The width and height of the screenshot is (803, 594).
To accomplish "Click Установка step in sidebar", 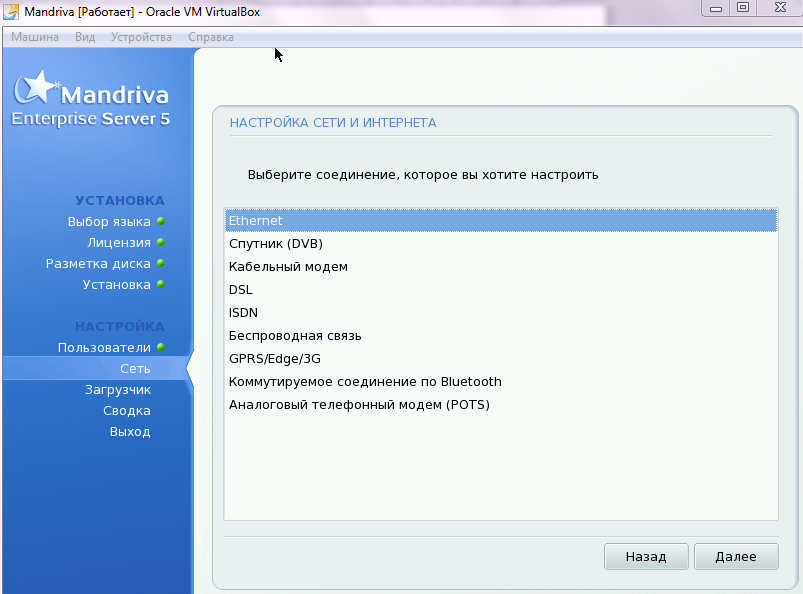I will click(x=117, y=284).
